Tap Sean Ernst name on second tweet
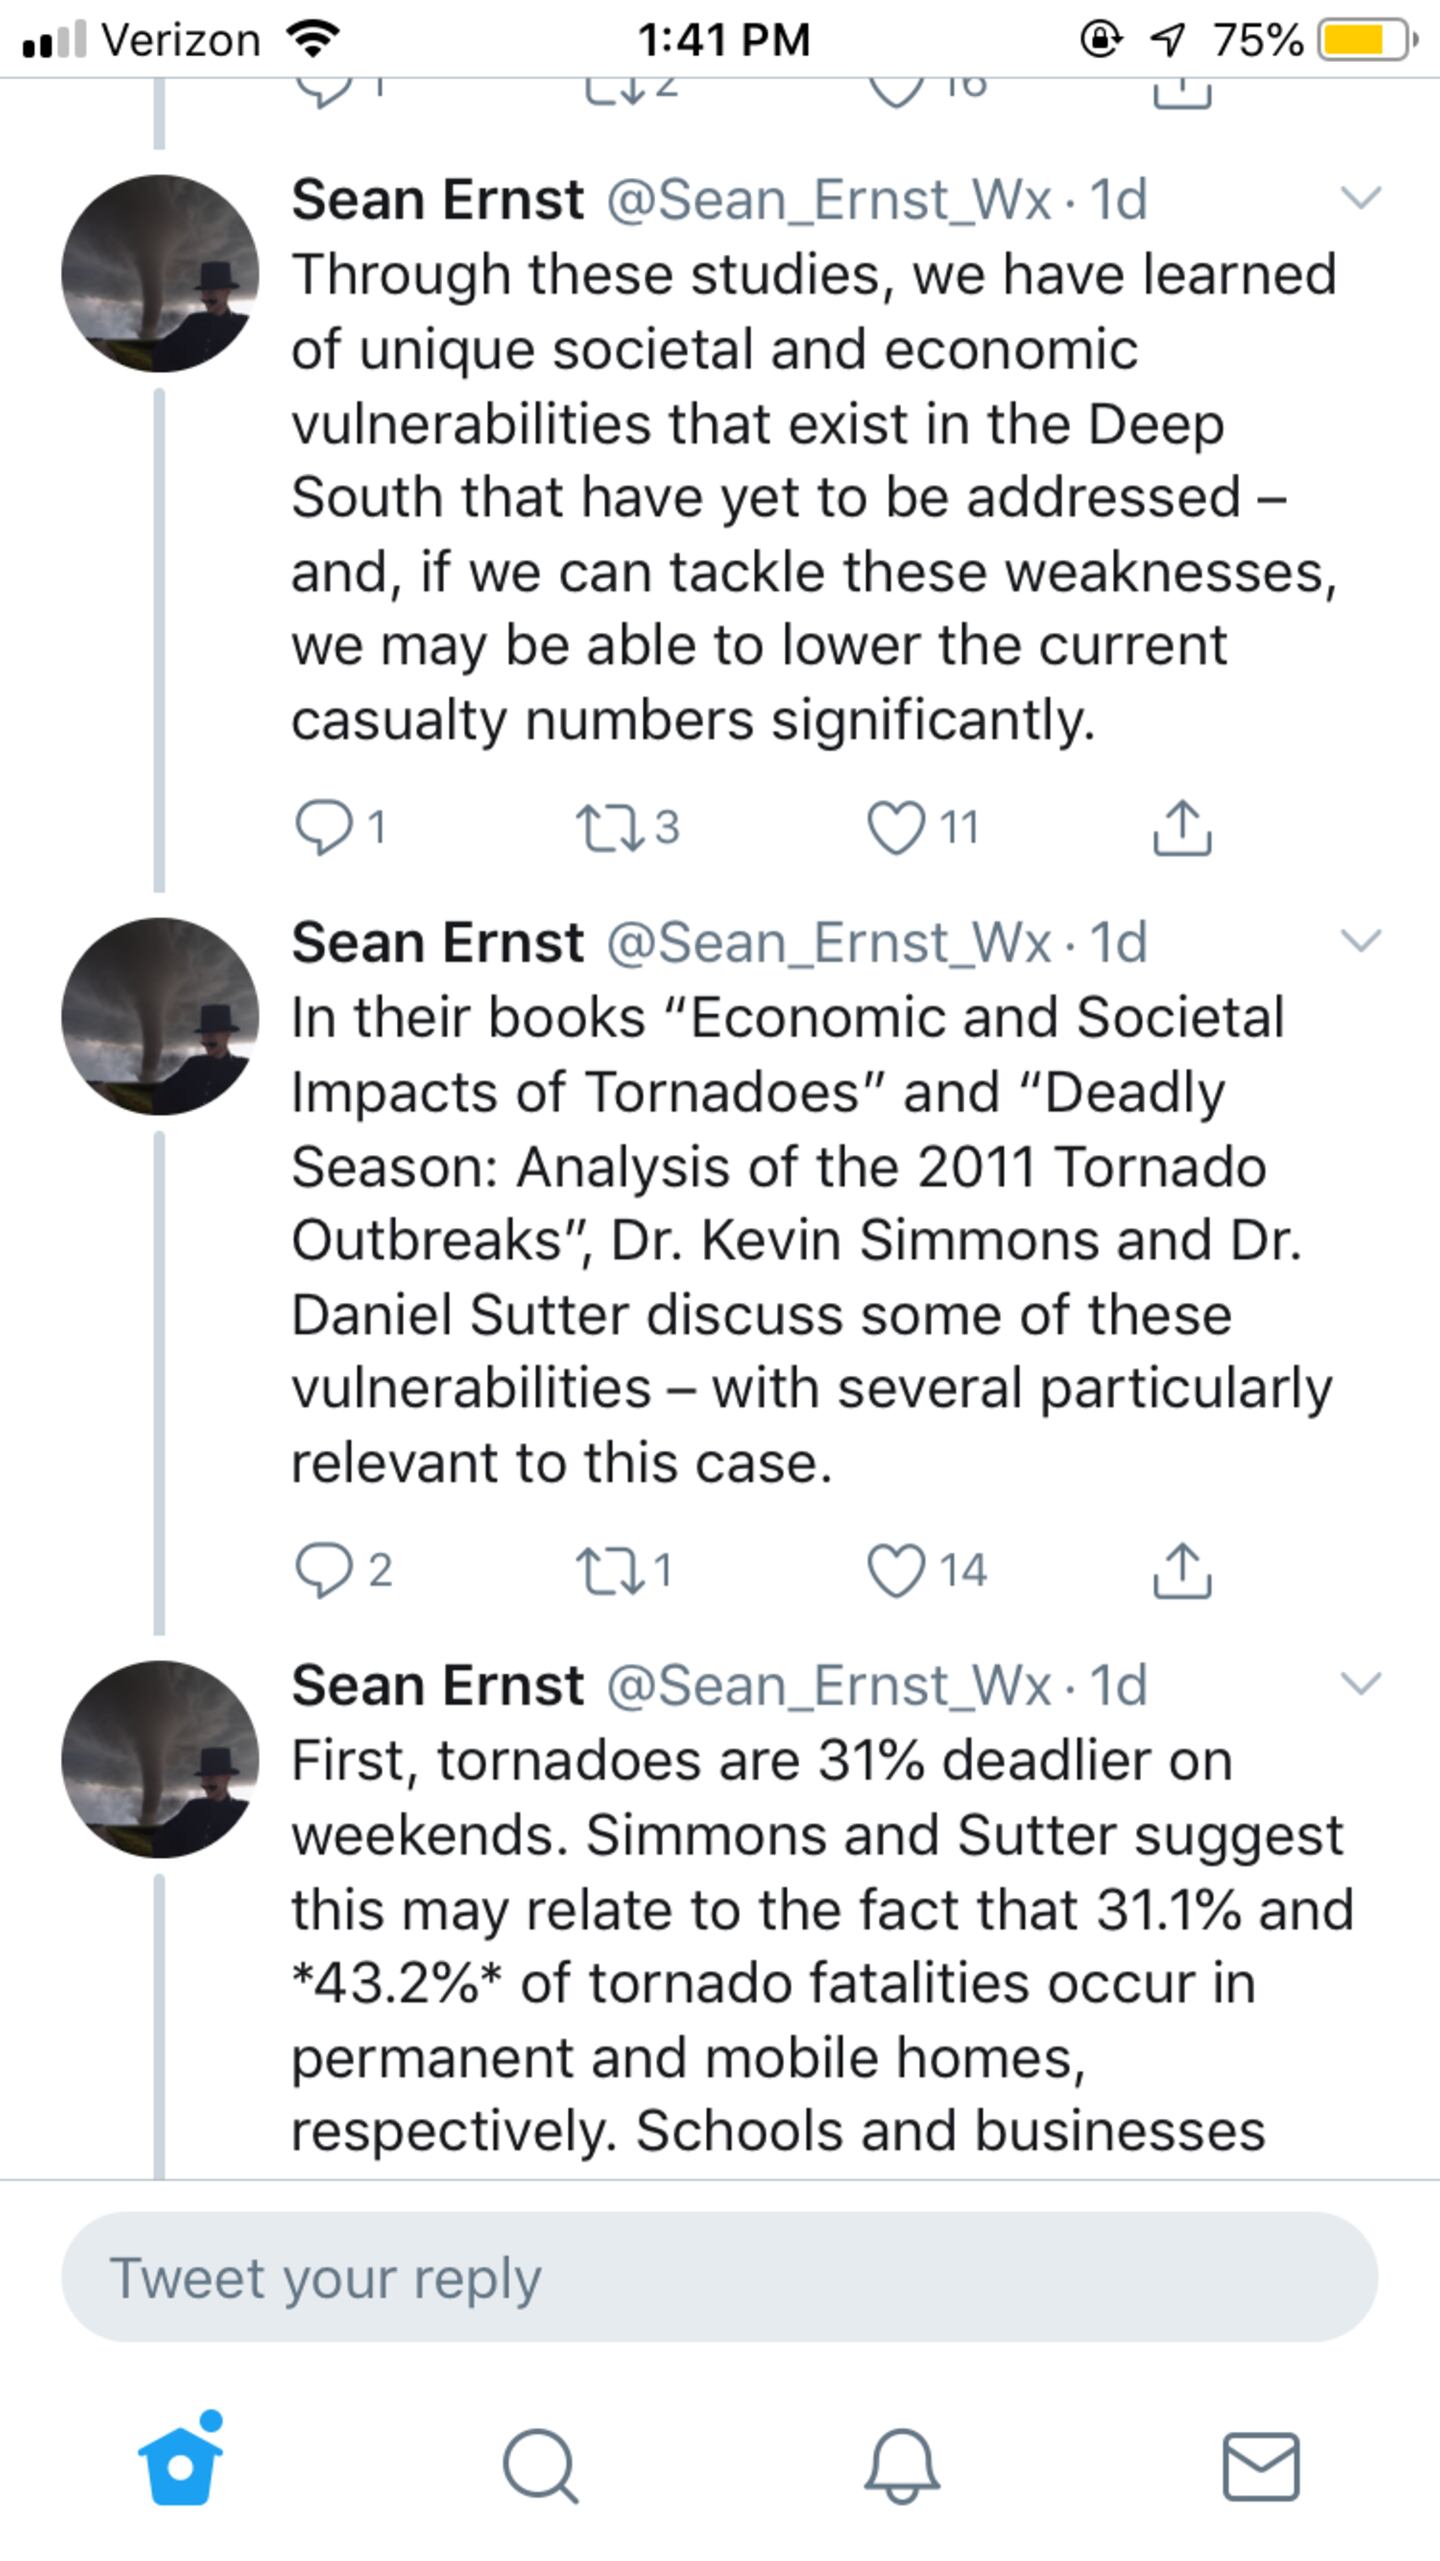The height and width of the screenshot is (2561, 1440). point(437,942)
